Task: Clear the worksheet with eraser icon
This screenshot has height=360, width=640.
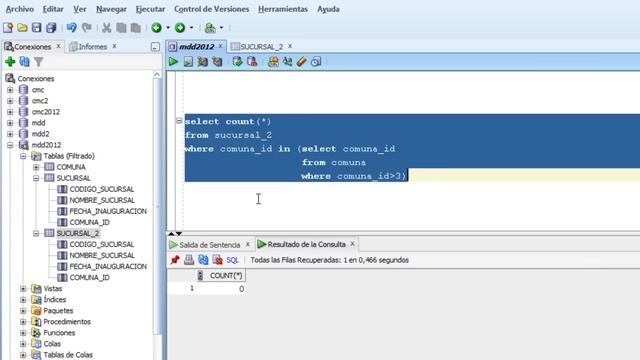Action: (302, 62)
